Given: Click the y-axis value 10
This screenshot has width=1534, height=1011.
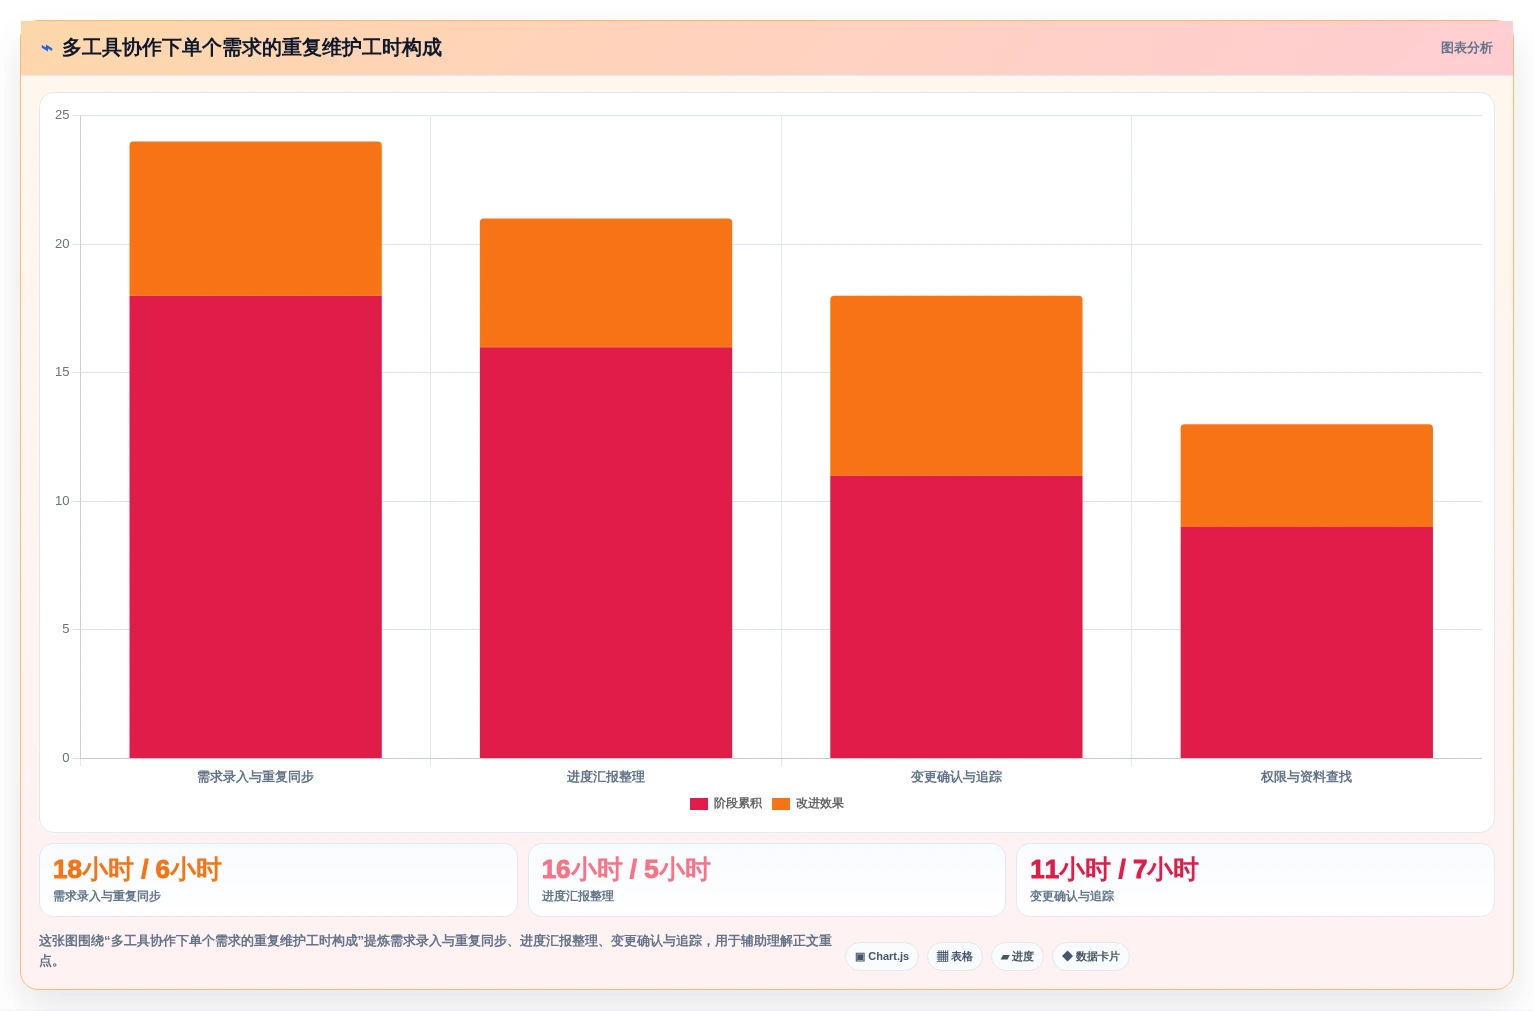Looking at the screenshot, I should (x=63, y=501).
